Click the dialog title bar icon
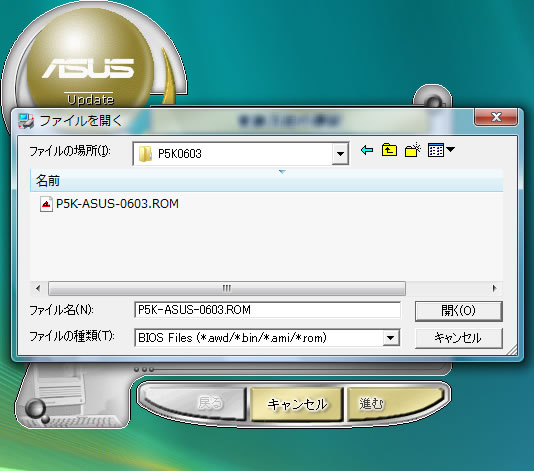This screenshot has height=471, width=534. point(26,121)
